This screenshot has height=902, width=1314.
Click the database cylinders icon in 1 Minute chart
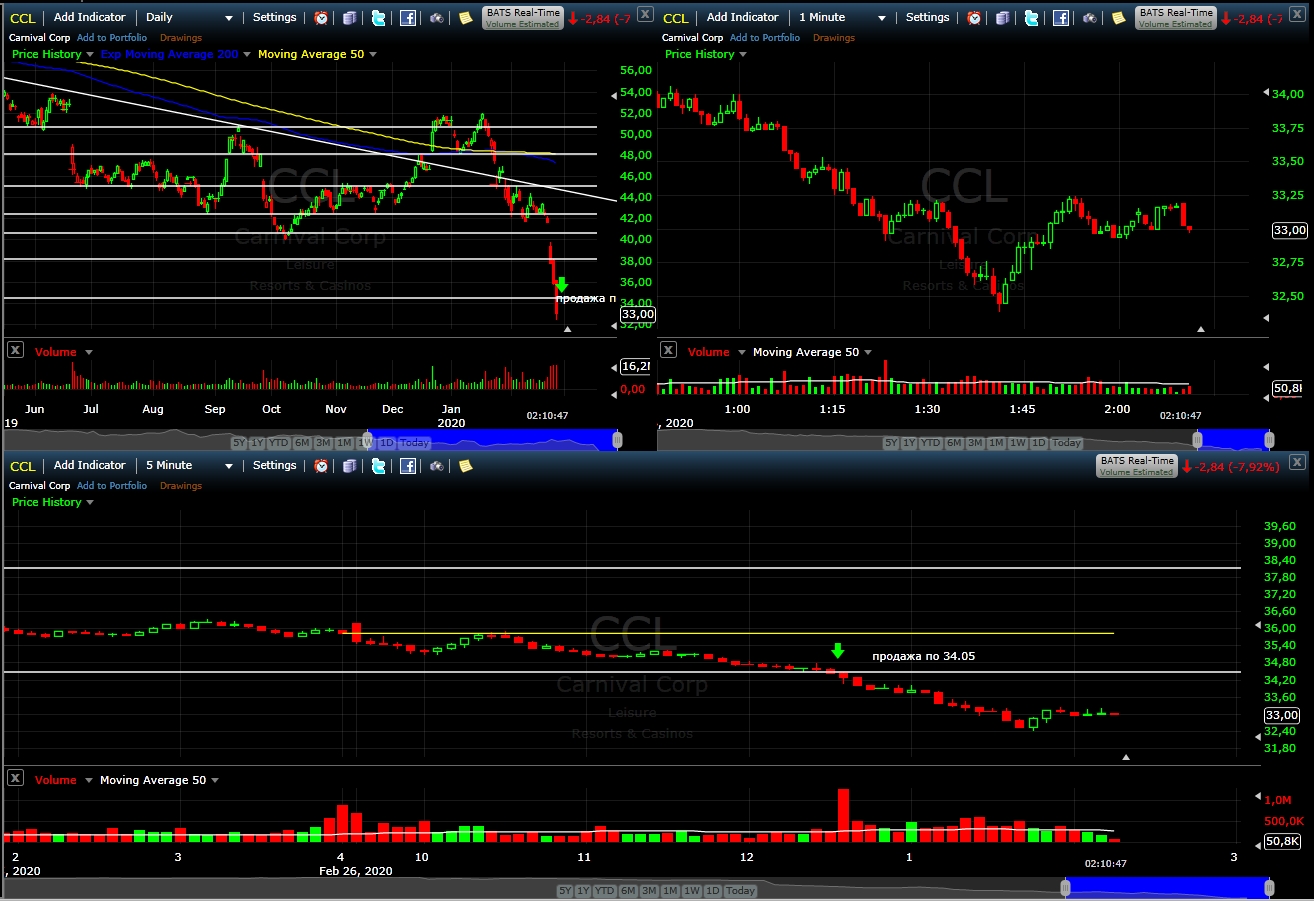(x=1002, y=18)
